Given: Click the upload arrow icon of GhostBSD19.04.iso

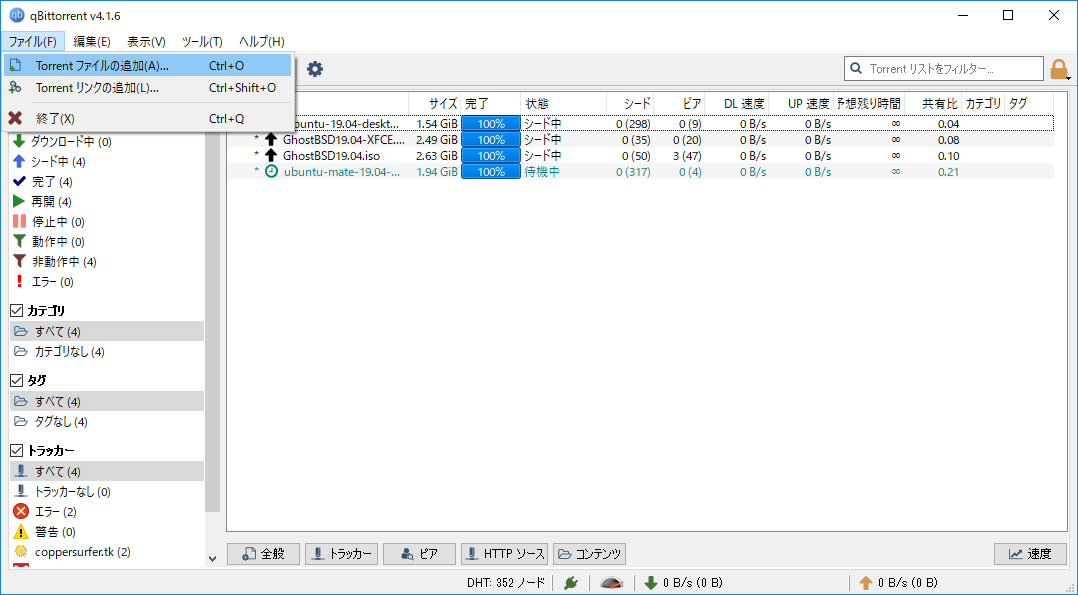Looking at the screenshot, I should (272, 155).
